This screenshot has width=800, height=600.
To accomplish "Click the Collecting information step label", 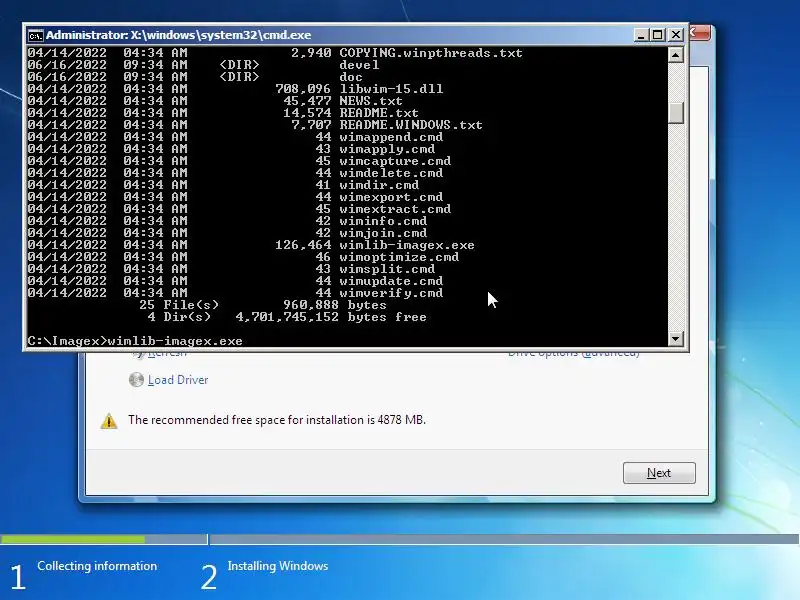I will (97, 566).
